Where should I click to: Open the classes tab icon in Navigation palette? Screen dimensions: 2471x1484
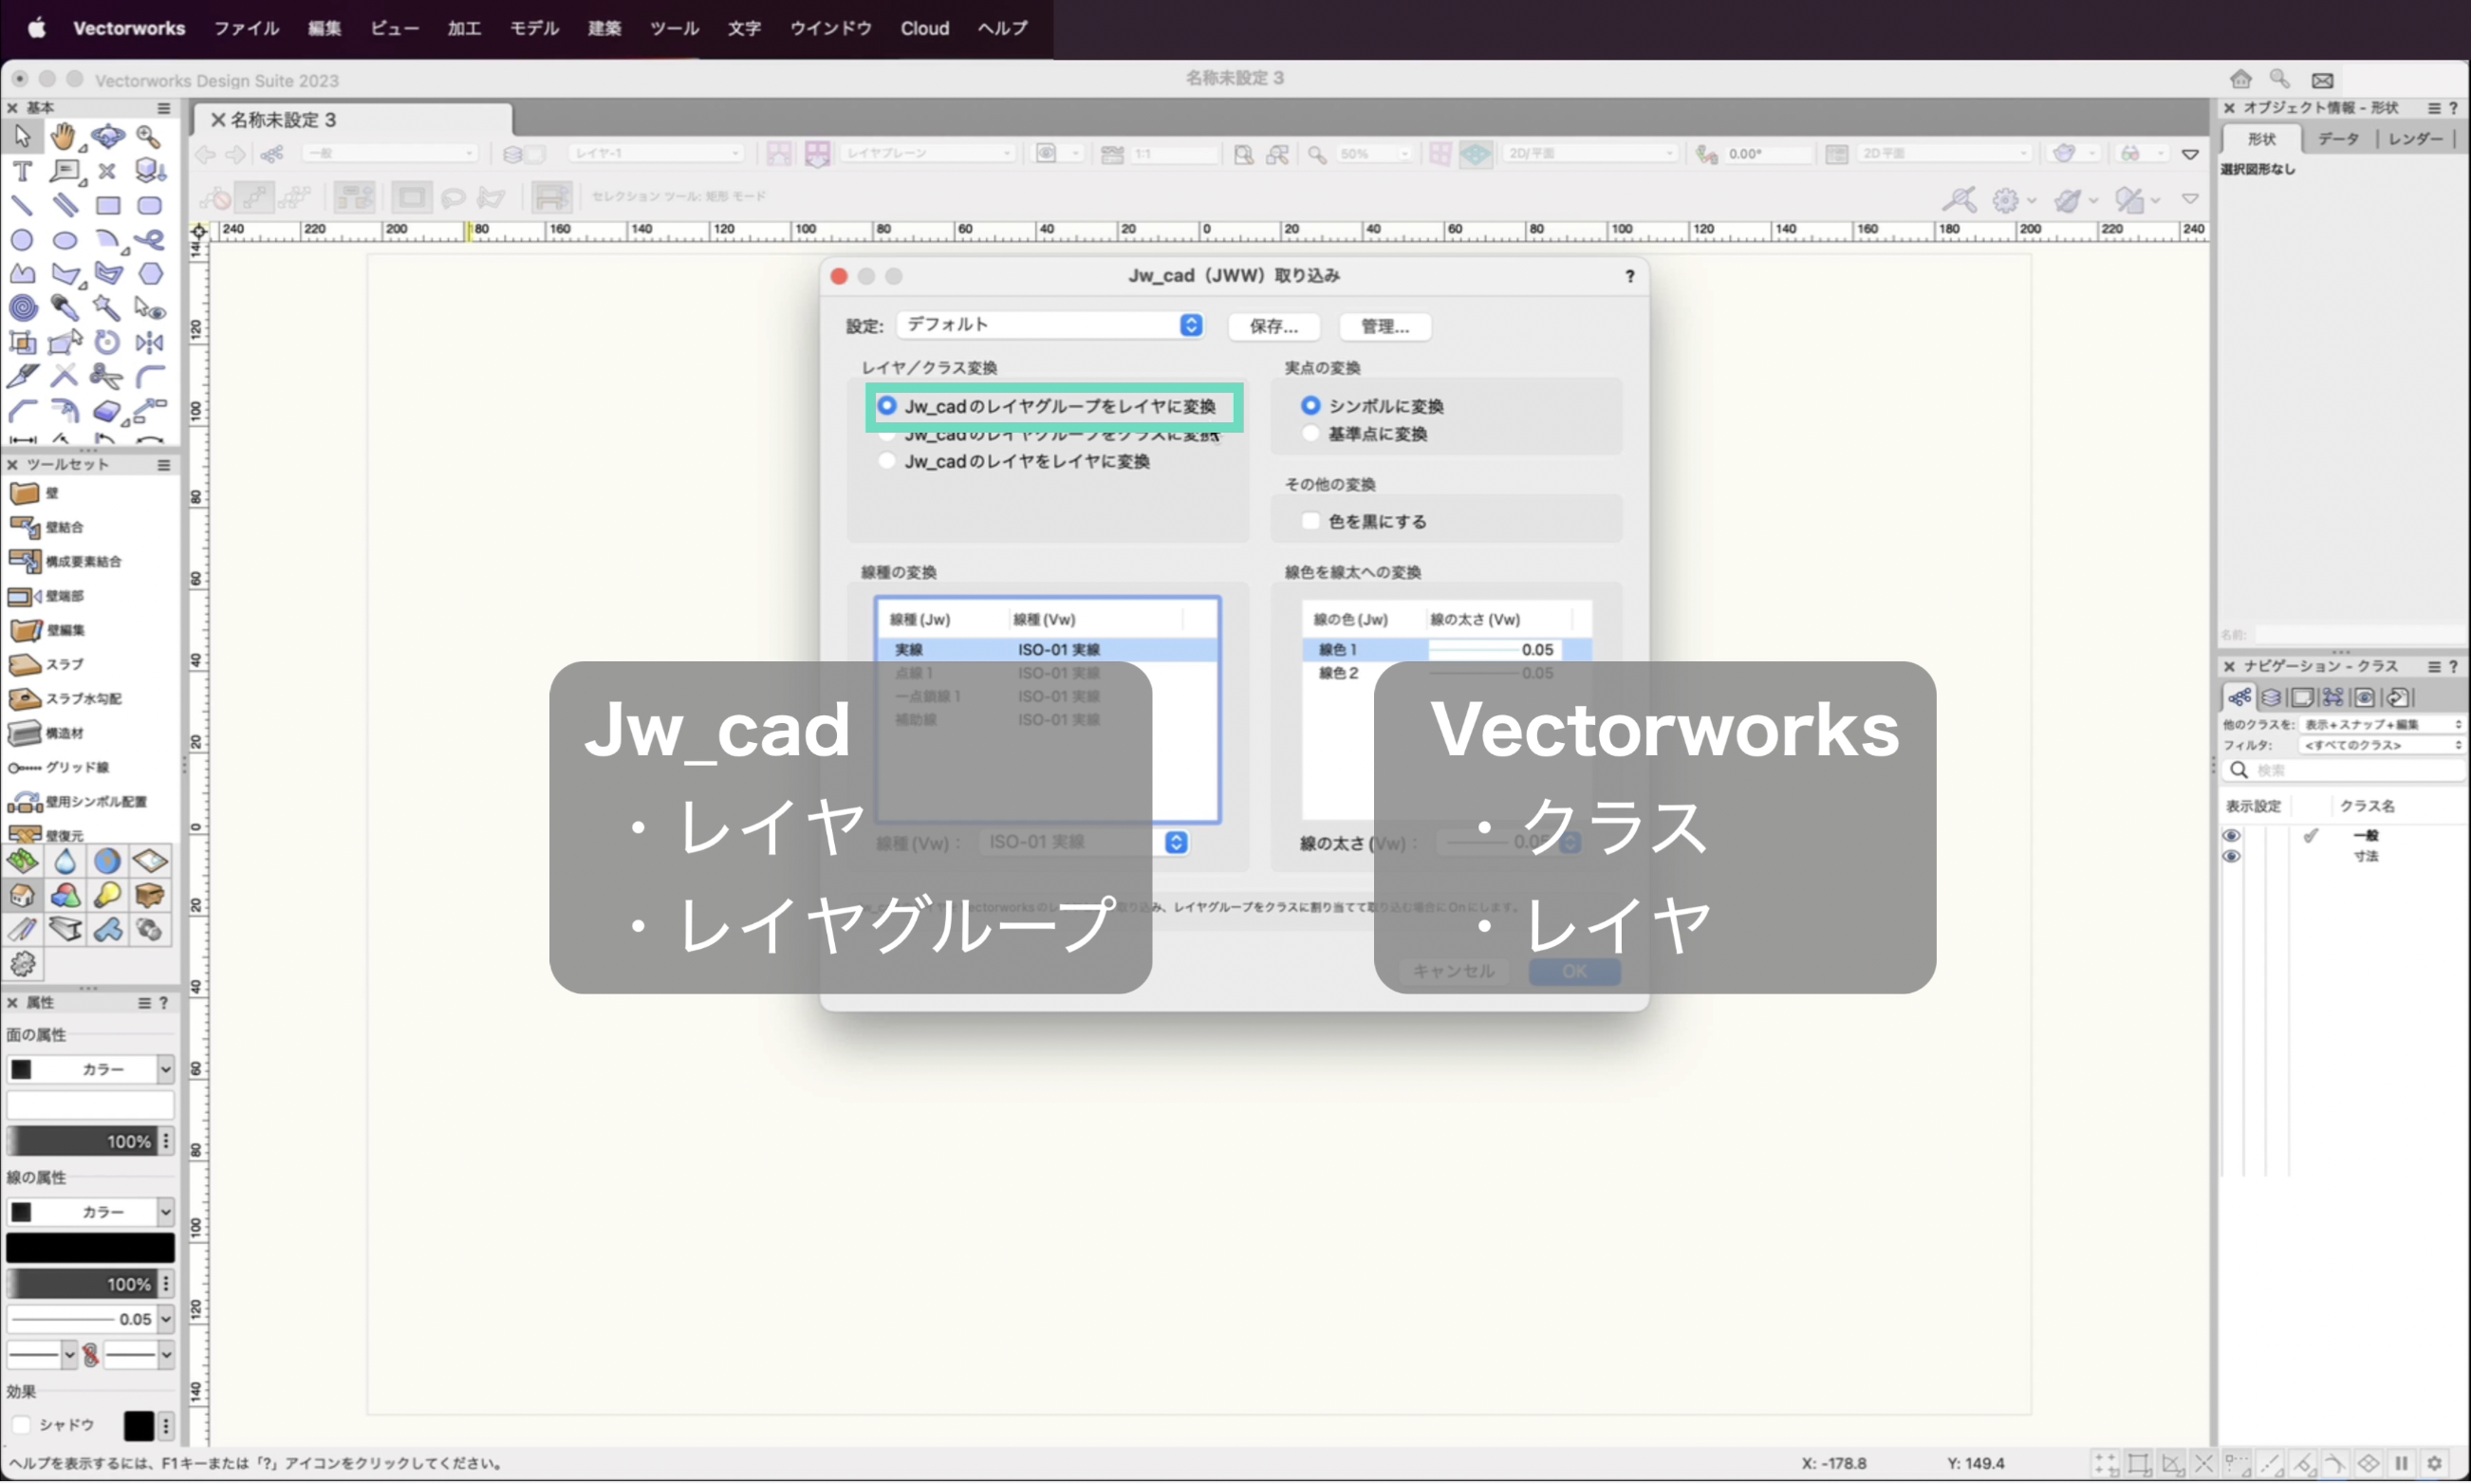pyautogui.click(x=2239, y=697)
